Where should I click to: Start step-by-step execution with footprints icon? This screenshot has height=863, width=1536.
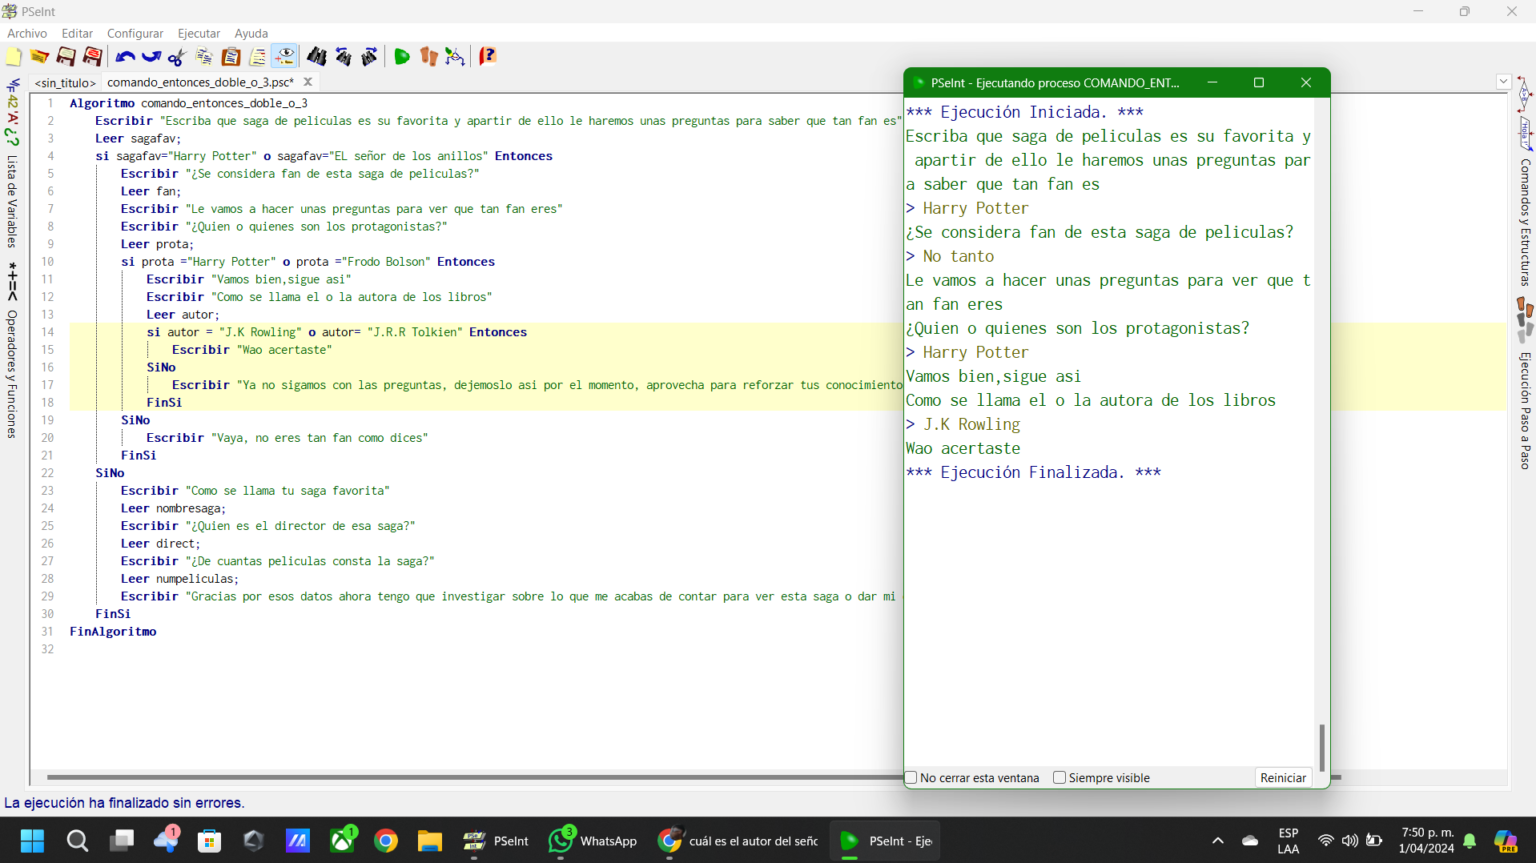pos(428,56)
